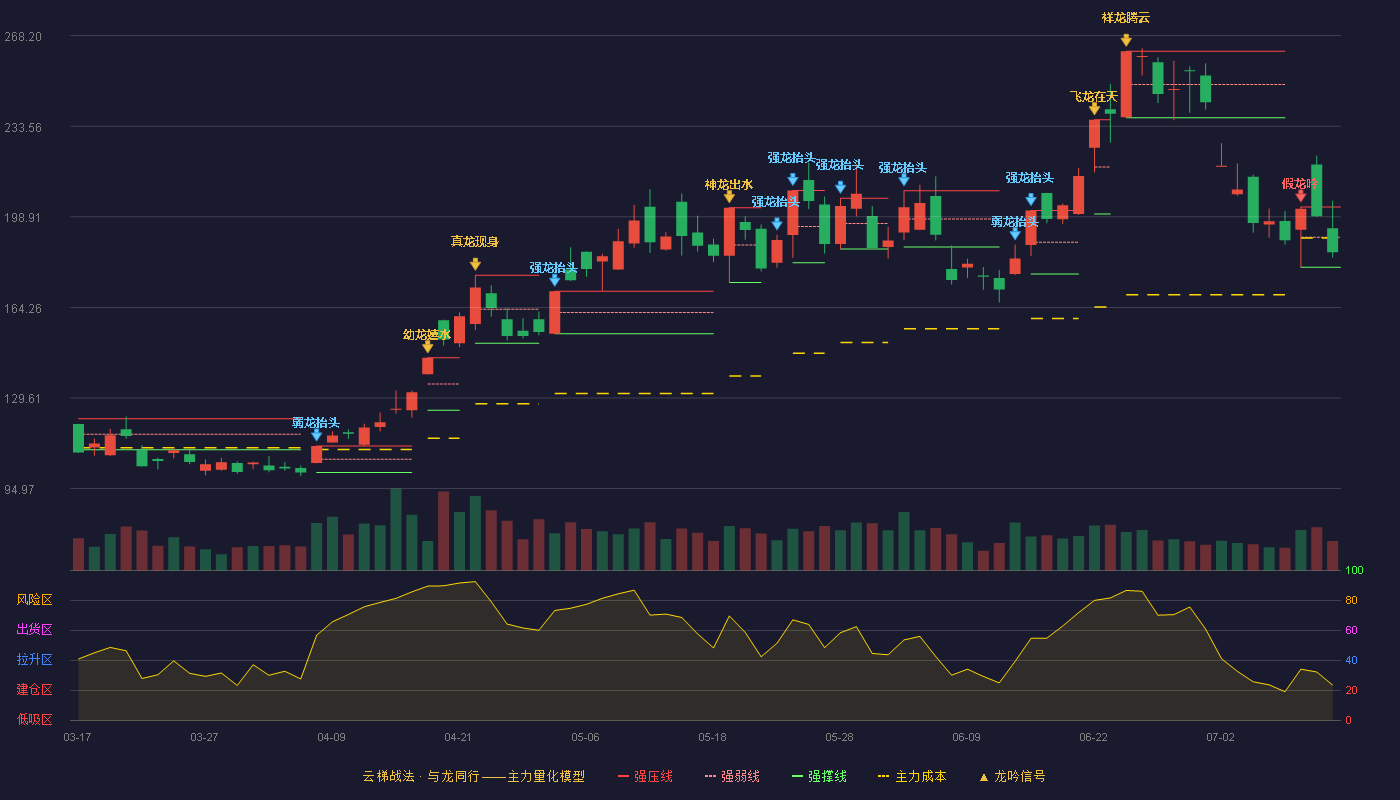Click the 03-17 date label
Image resolution: width=1400 pixels, height=800 pixels.
pos(77,737)
